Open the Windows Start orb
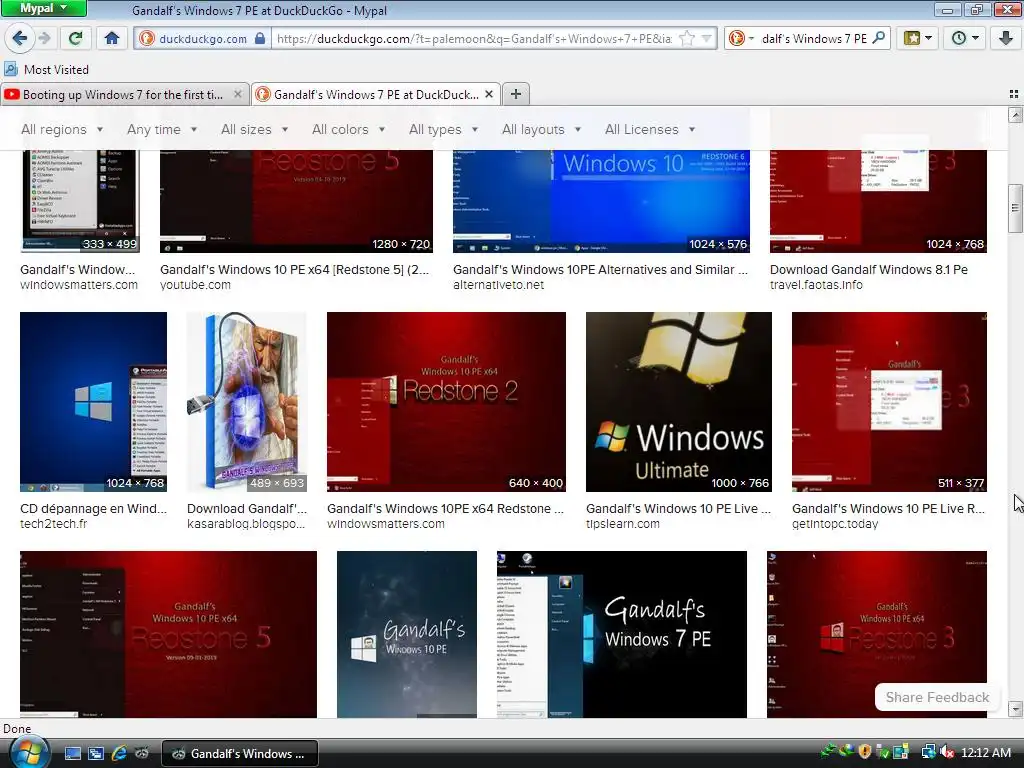Screen dimensions: 1024x768 pos(28,752)
